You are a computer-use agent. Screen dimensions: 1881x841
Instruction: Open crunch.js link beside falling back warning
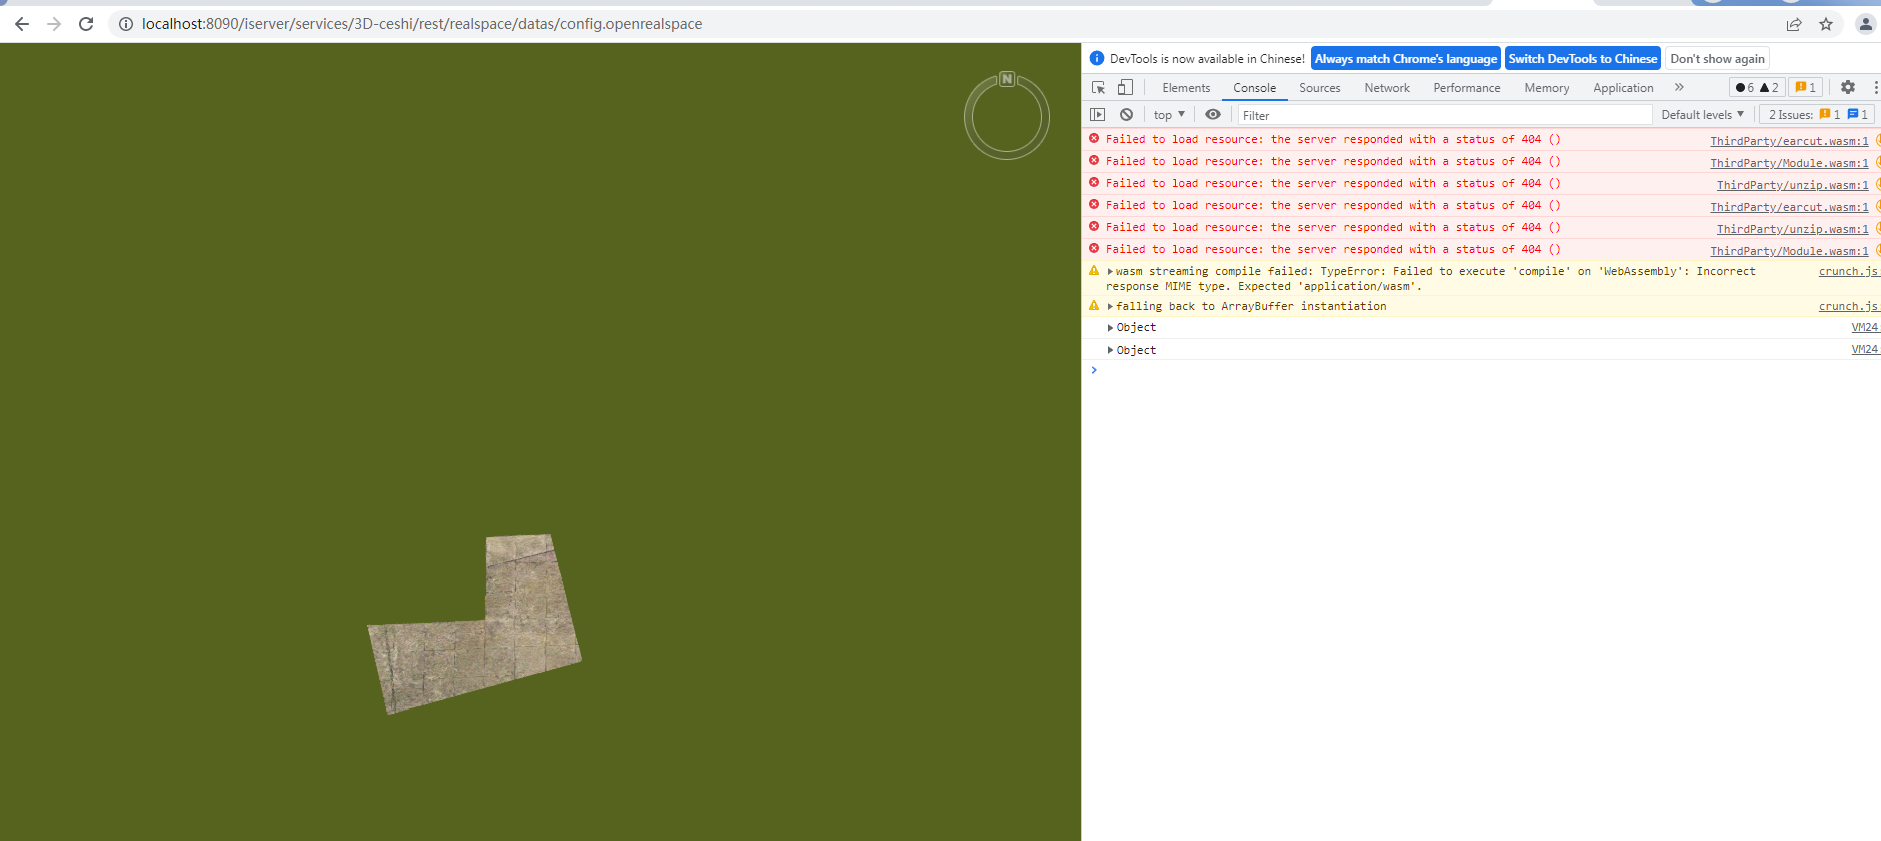(x=1848, y=307)
